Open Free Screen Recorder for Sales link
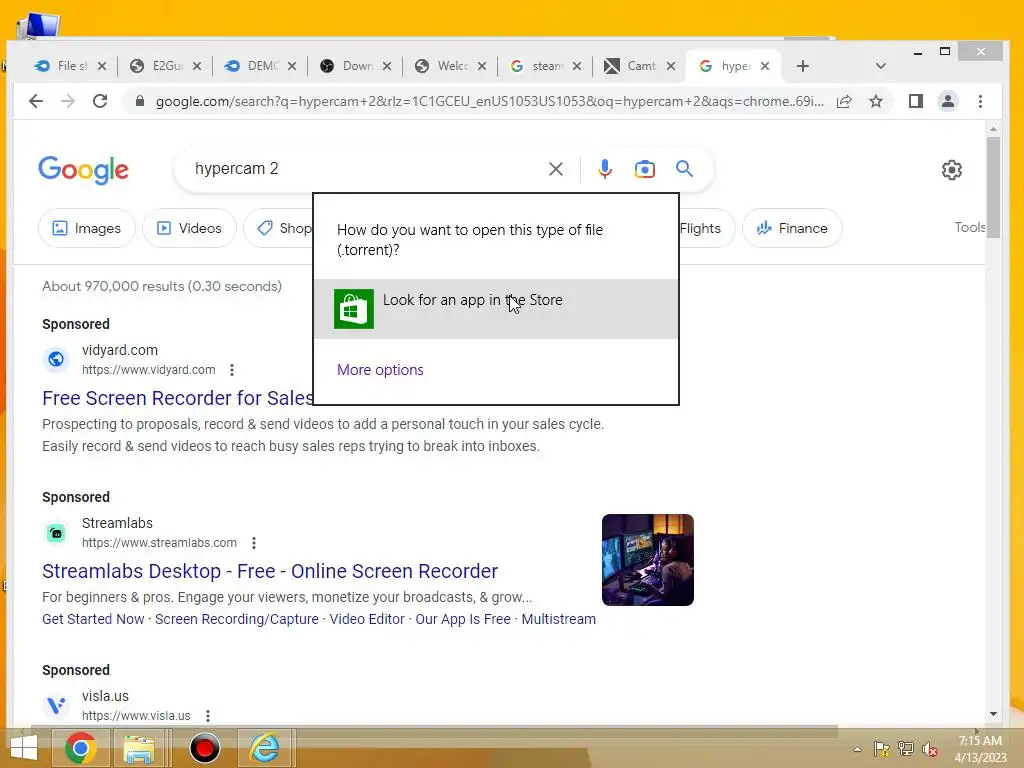This screenshot has width=1024, height=768. coord(178,398)
